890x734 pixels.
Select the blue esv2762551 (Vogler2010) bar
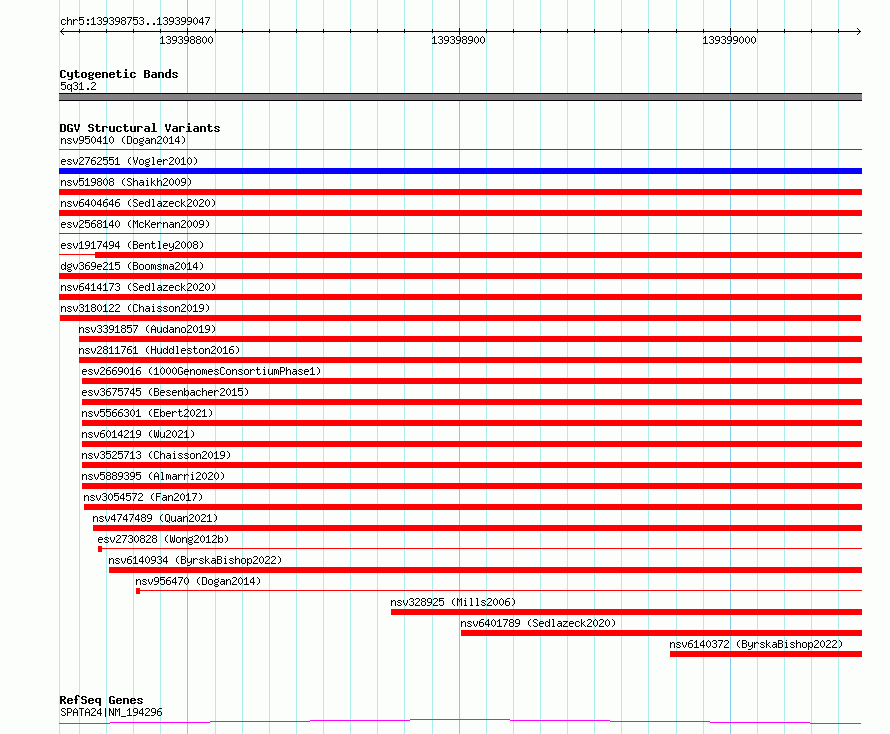point(460,171)
